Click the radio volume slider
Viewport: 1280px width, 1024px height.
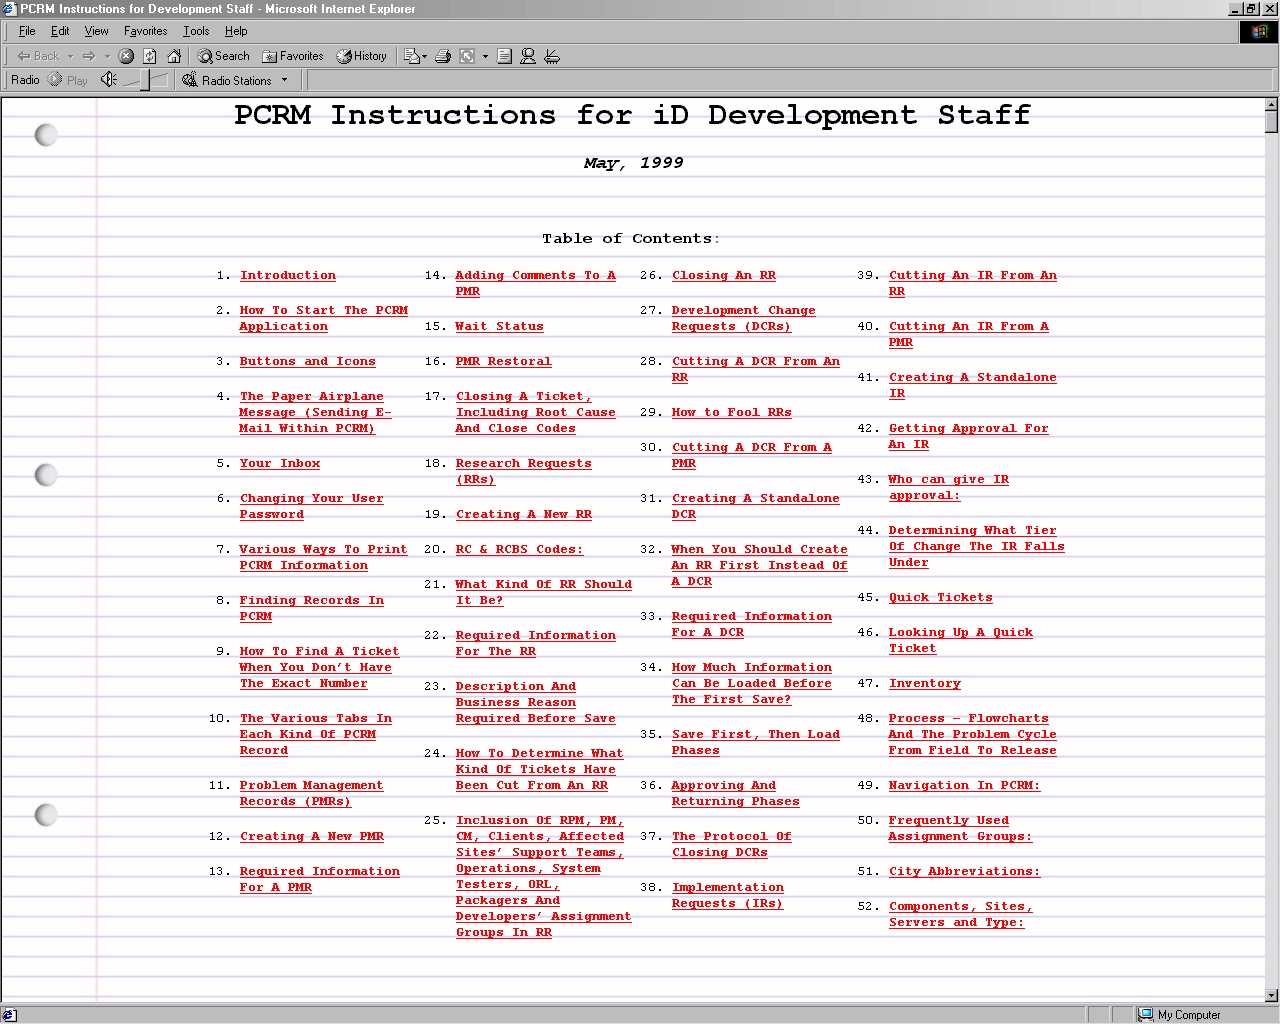145,80
